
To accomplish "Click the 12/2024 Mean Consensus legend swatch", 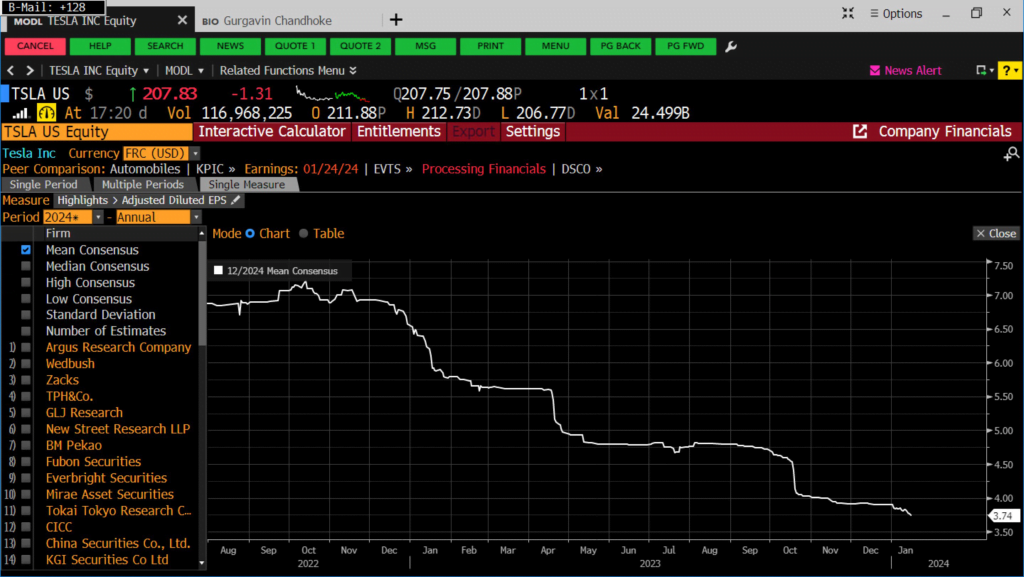I will point(218,270).
